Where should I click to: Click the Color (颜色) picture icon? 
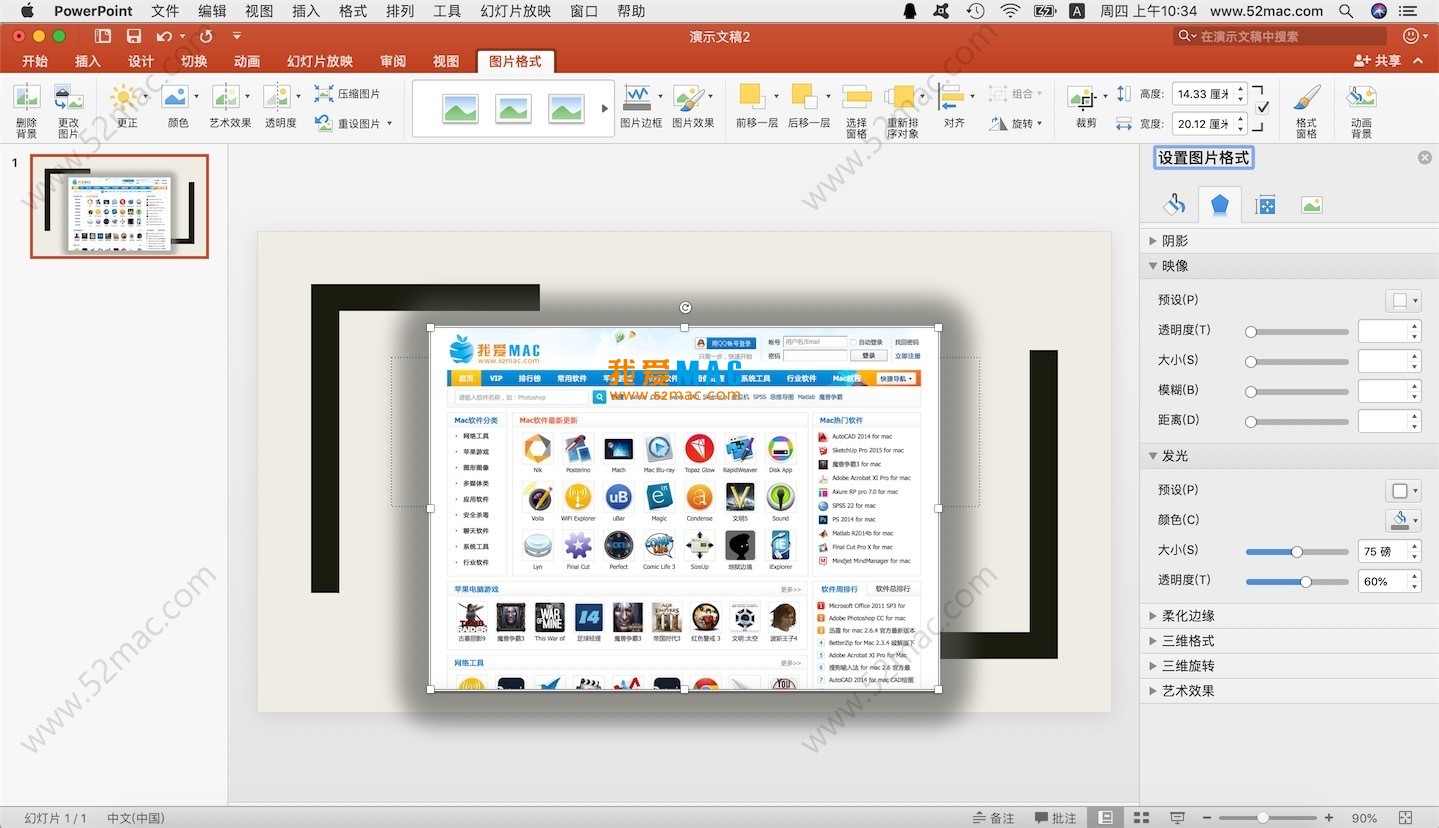[x=175, y=97]
